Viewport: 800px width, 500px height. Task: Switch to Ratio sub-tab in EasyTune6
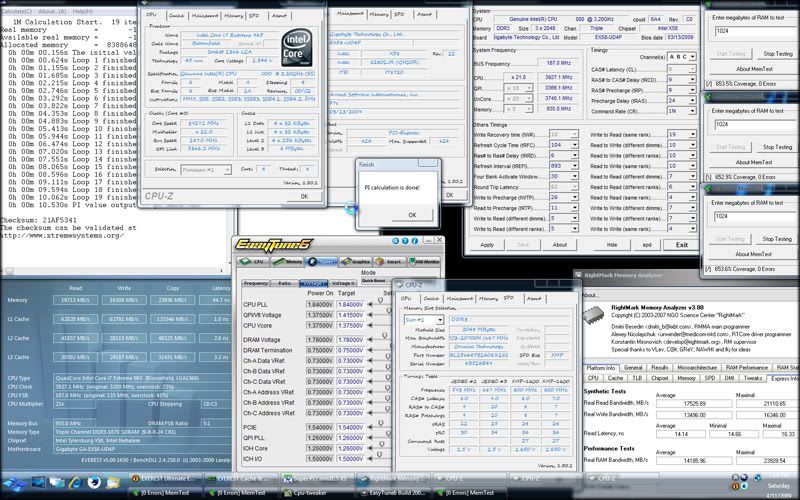click(x=284, y=283)
